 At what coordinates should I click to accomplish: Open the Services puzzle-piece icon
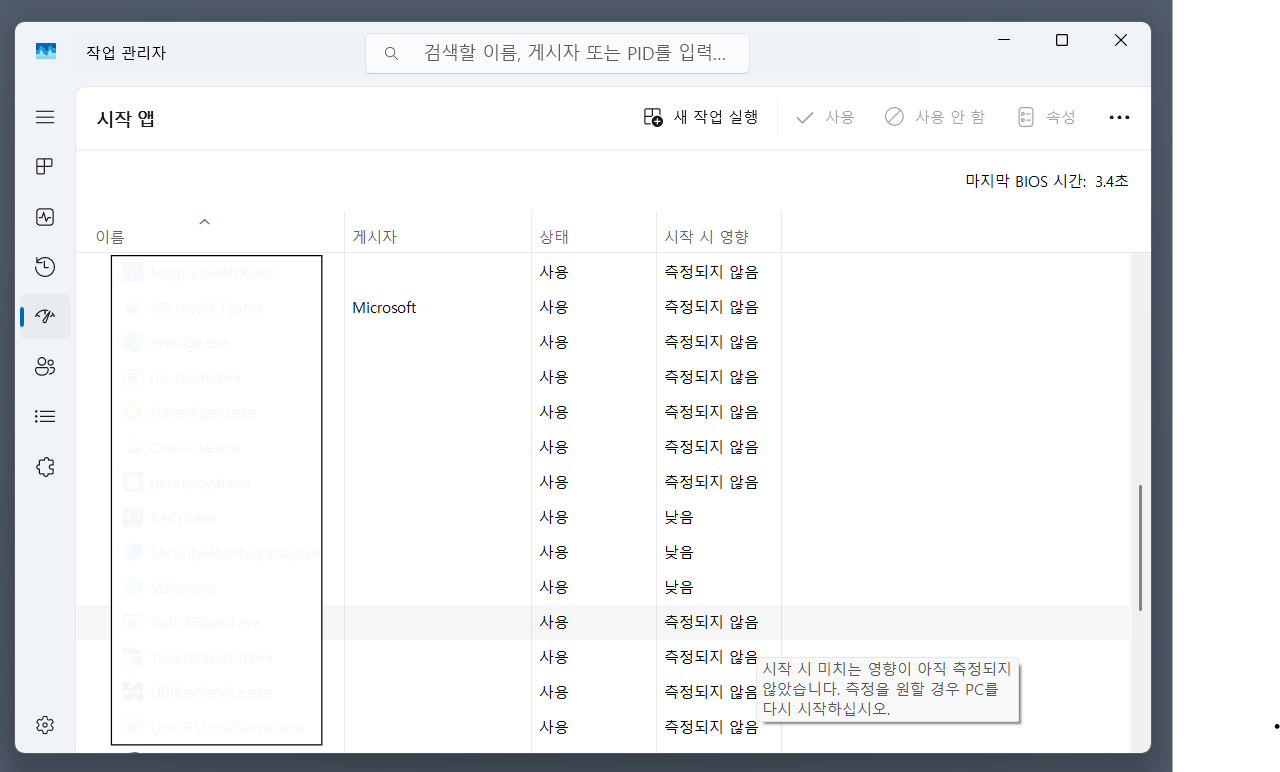click(x=45, y=467)
